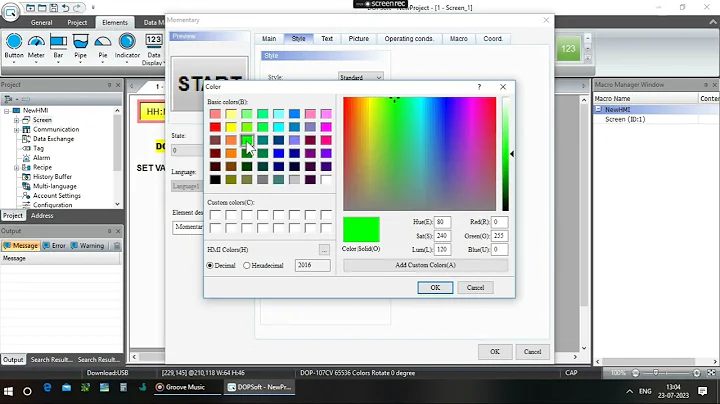Viewport: 720px width, 404px height.
Task: Click DOPSoft application logo icon
Action: (11, 12)
